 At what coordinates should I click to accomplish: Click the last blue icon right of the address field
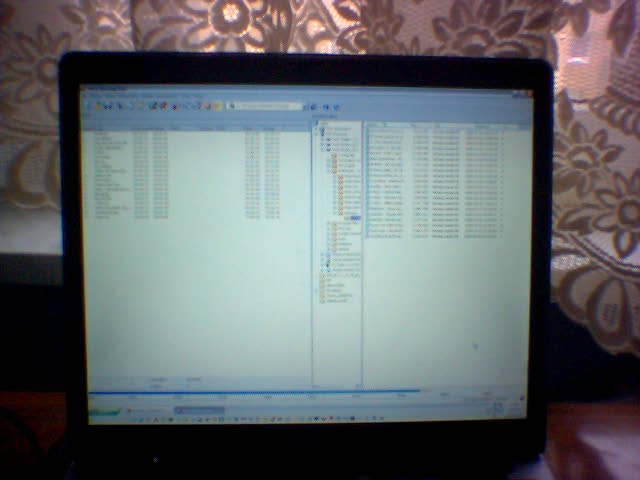tap(337, 106)
